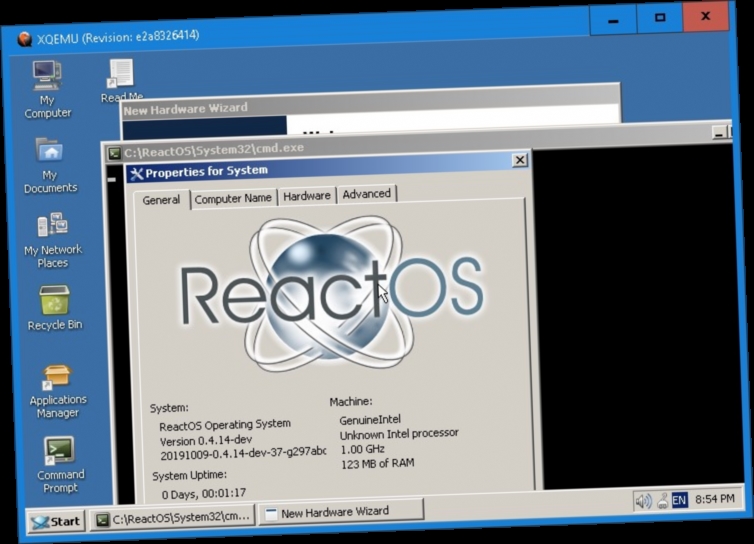The height and width of the screenshot is (544, 754).
Task: Click the 8:54 PM taskbar clock
Action: (715, 499)
